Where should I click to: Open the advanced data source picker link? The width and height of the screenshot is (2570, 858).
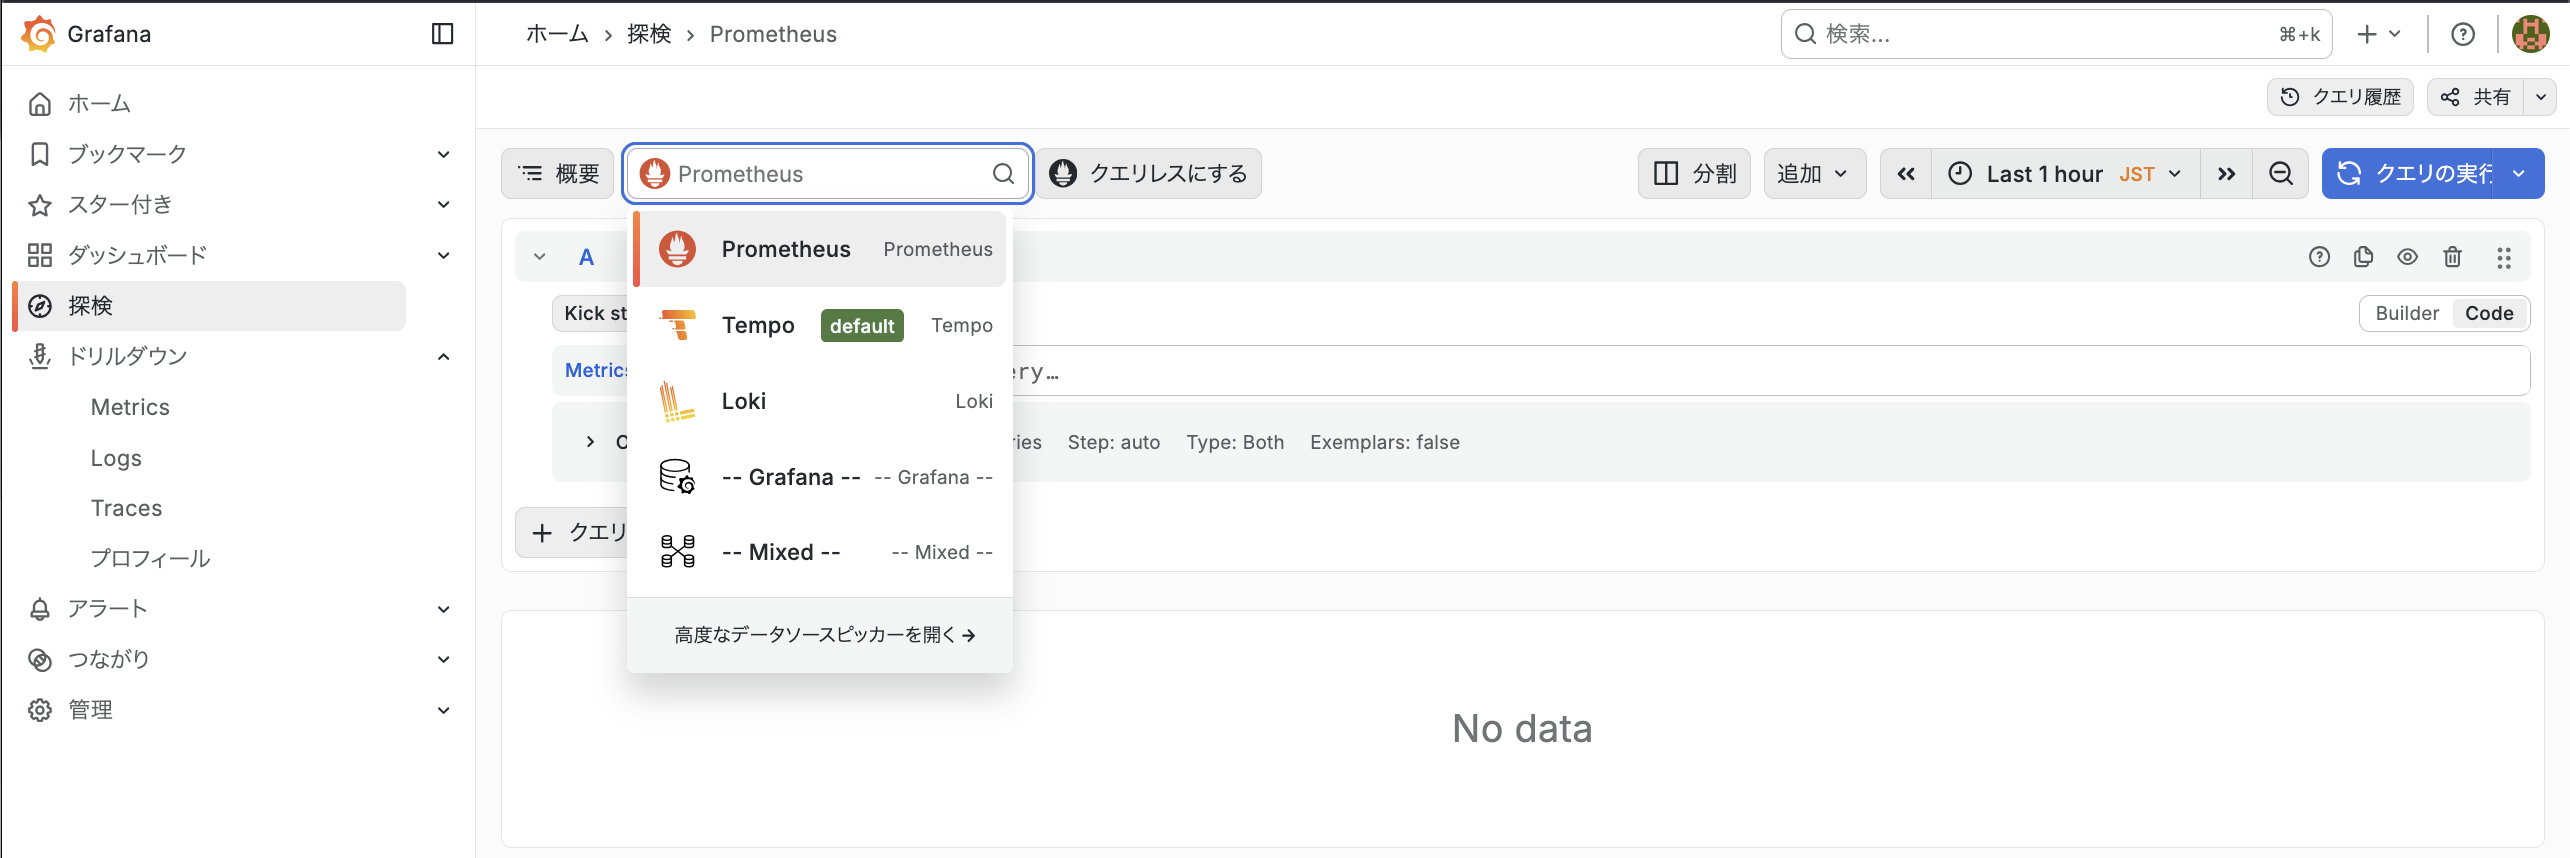(825, 635)
